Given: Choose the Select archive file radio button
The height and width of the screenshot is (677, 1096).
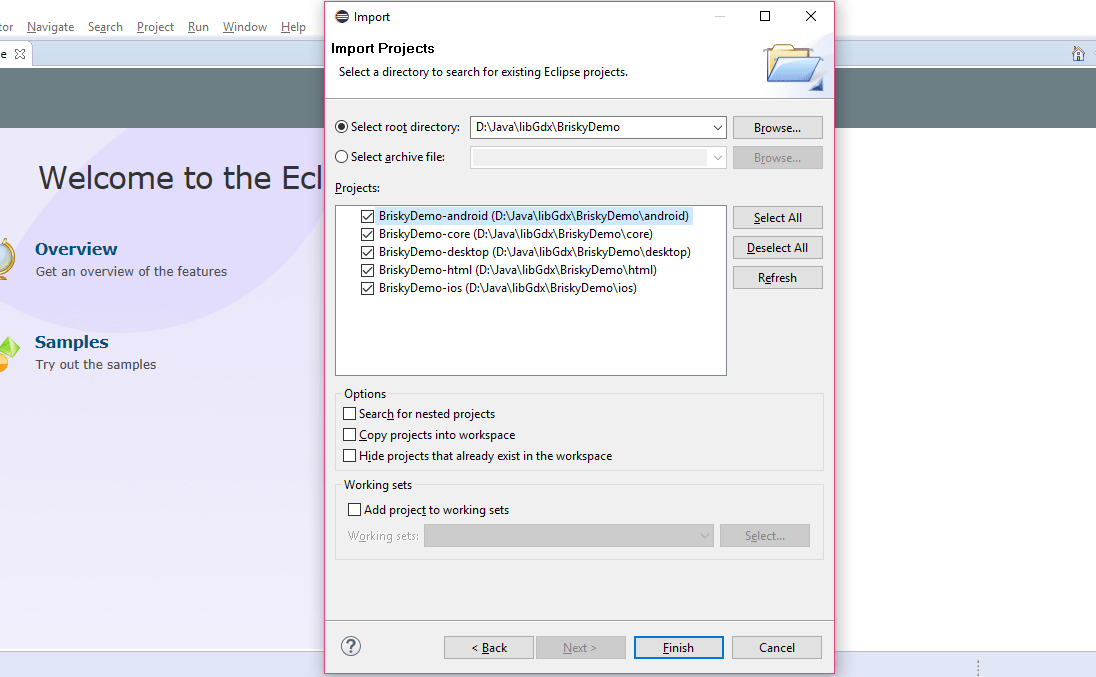Looking at the screenshot, I should click(x=341, y=157).
